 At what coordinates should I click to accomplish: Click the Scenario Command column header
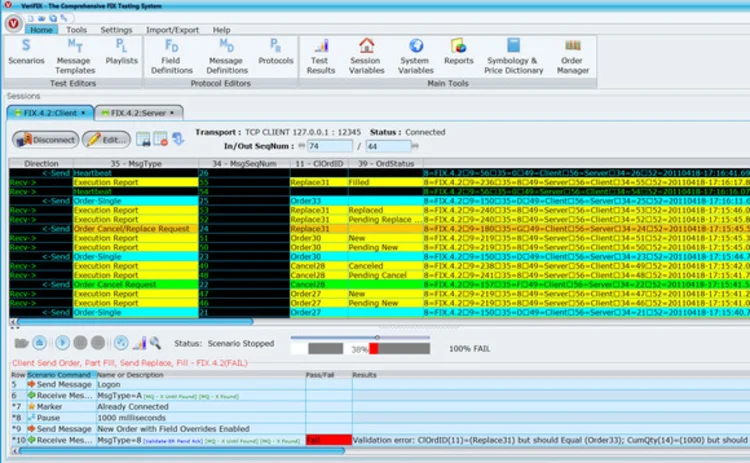61,375
